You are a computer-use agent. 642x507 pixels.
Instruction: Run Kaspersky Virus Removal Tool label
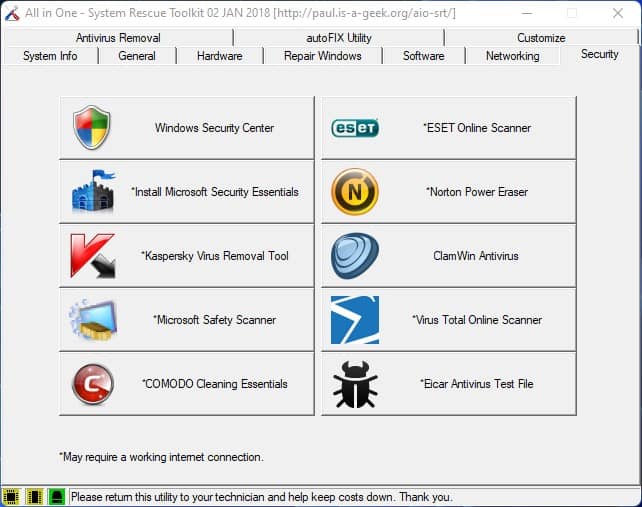point(215,256)
